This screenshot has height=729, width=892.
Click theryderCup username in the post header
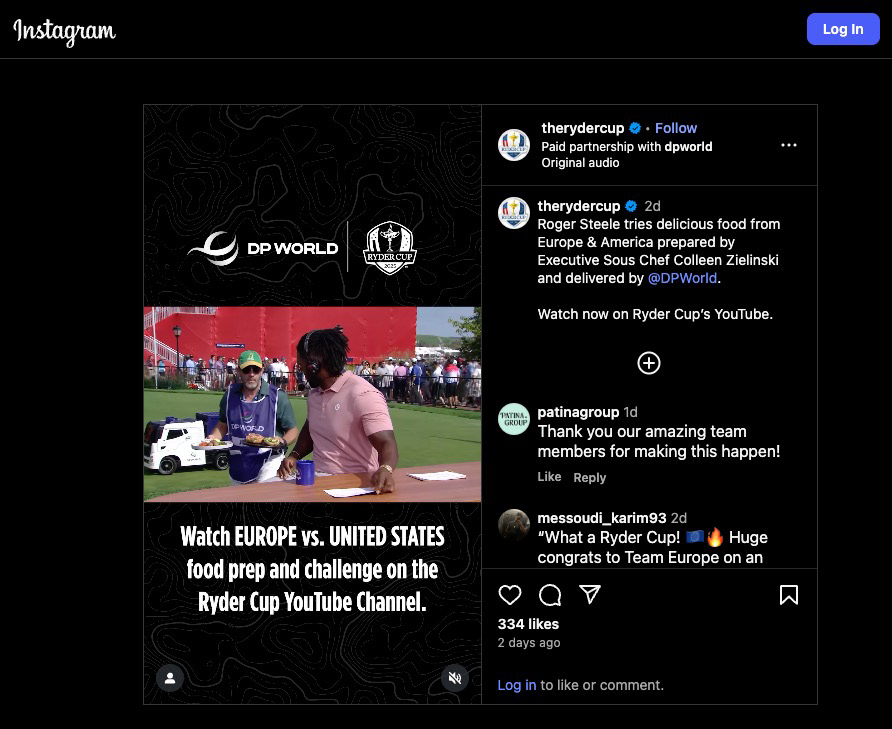tap(583, 128)
